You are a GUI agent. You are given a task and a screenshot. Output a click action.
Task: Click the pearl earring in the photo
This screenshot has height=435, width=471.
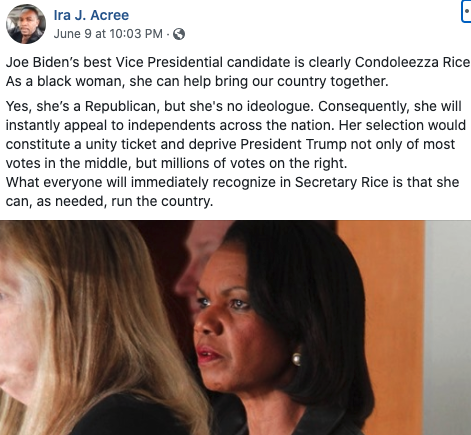pos(296,359)
